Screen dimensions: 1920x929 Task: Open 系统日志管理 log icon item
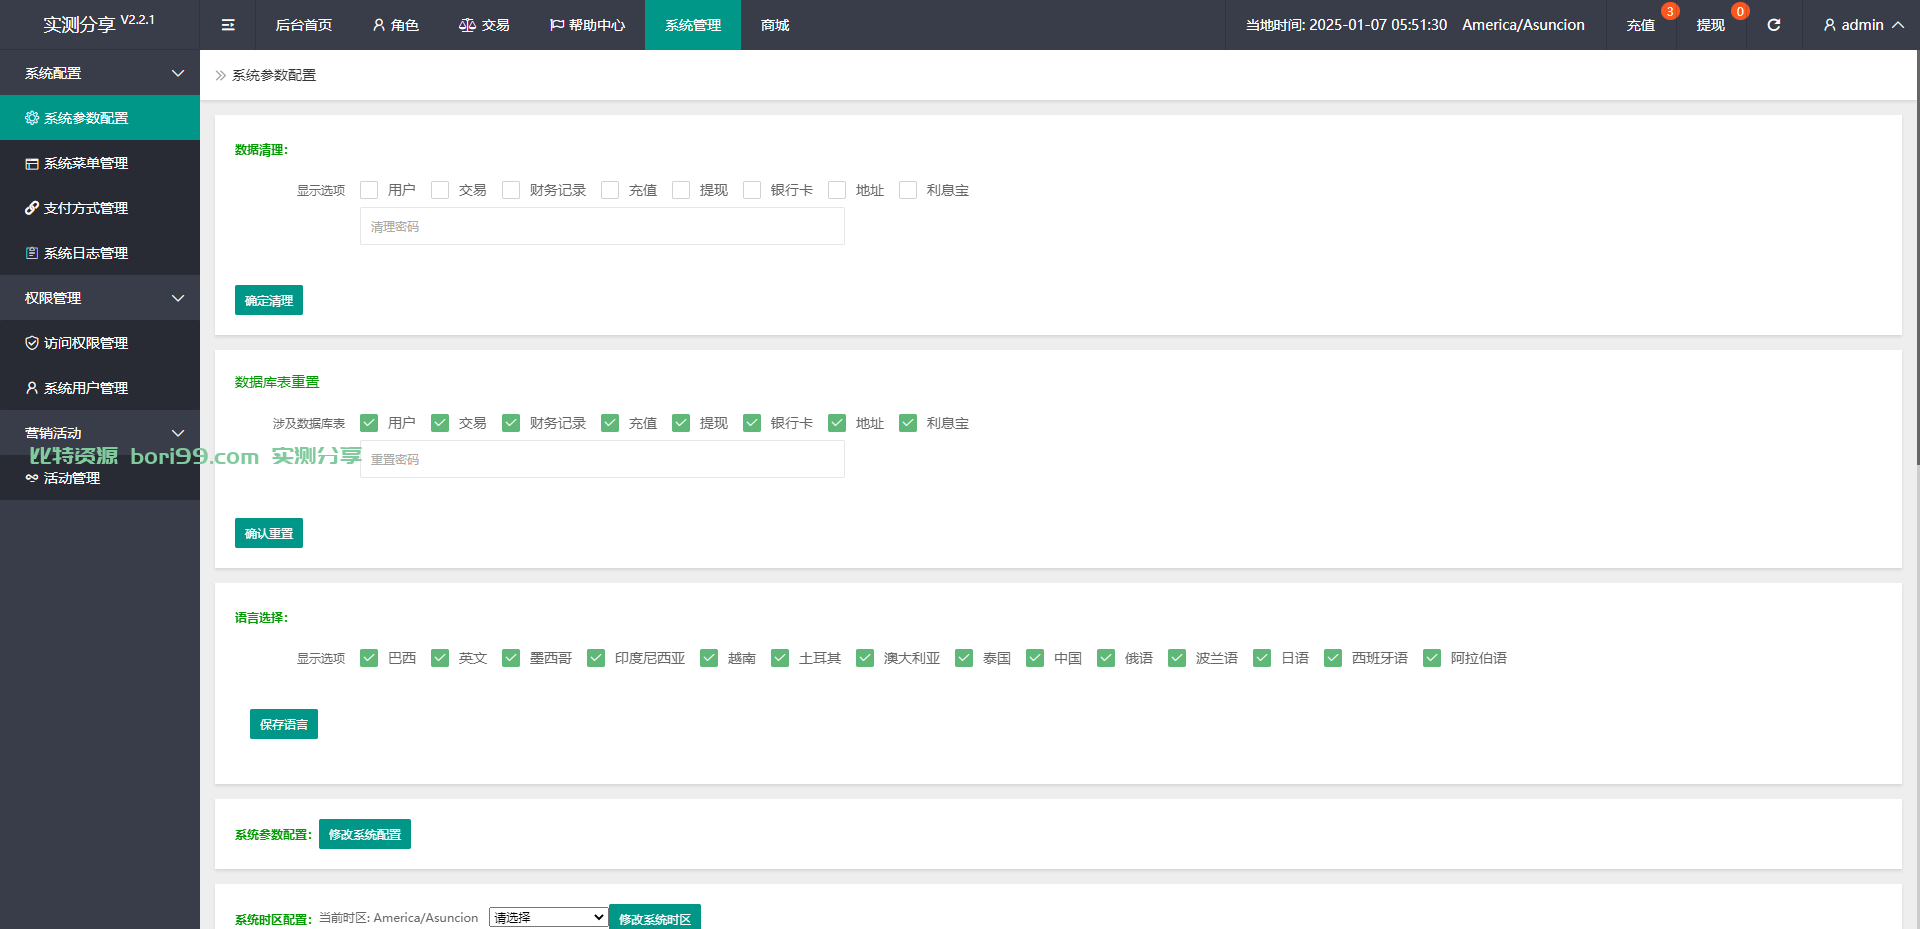100,253
